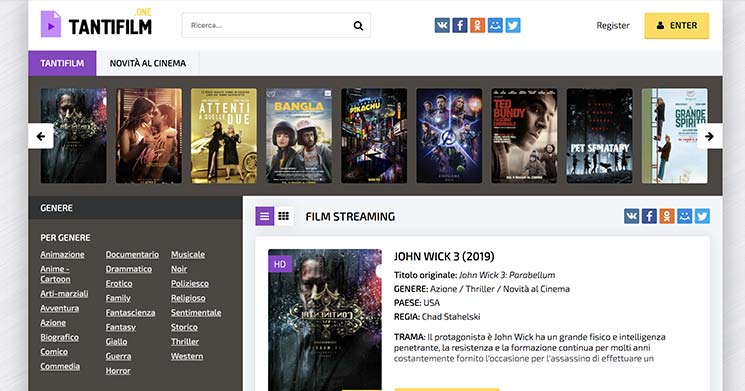Choose the Horror genre
Image resolution: width=745 pixels, height=391 pixels.
(x=118, y=371)
